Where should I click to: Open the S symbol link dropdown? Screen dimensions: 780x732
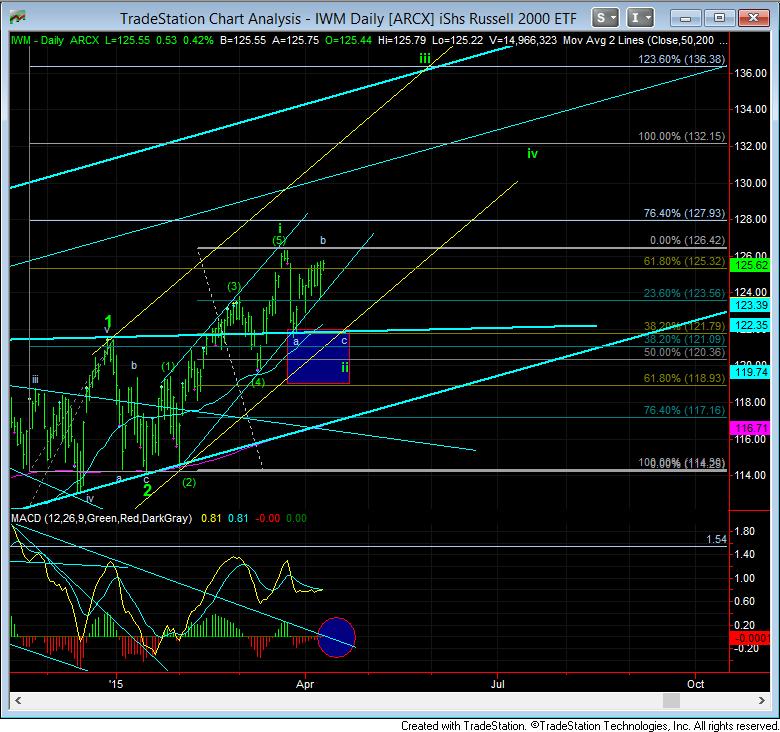605,18
